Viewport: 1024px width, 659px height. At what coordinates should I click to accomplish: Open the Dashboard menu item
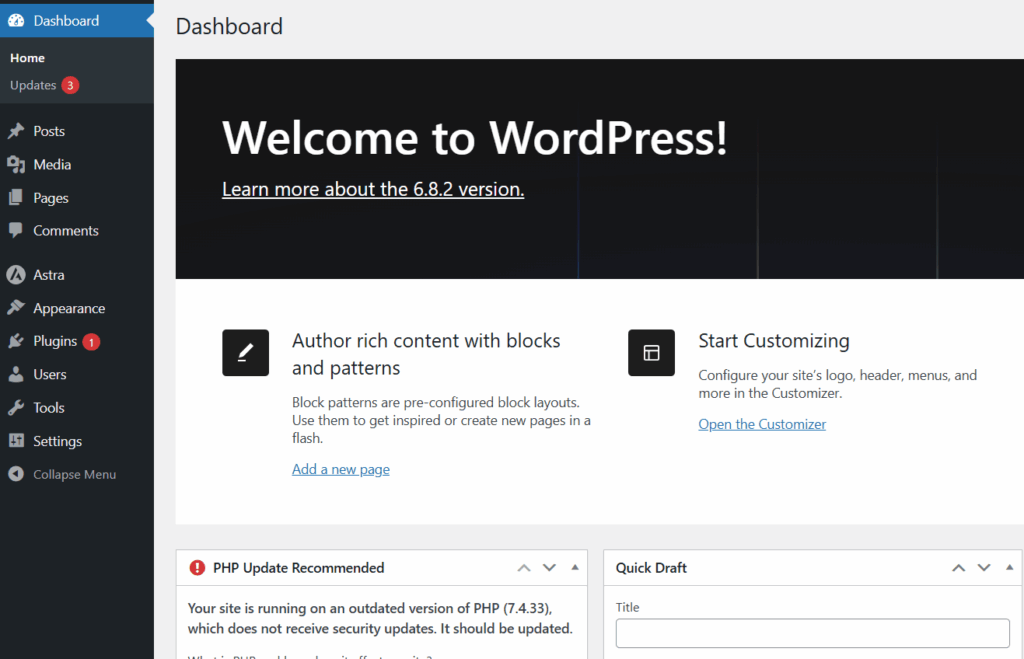click(77, 20)
